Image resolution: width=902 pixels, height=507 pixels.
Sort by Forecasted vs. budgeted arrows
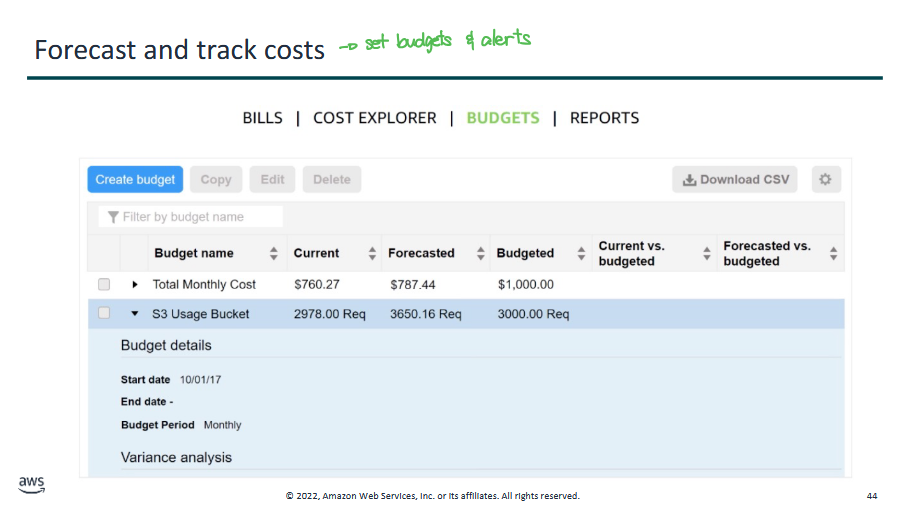[x=833, y=254]
